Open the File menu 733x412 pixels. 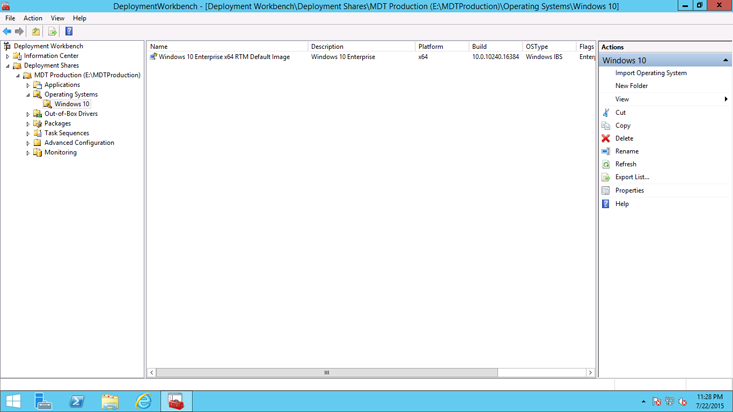click(10, 18)
